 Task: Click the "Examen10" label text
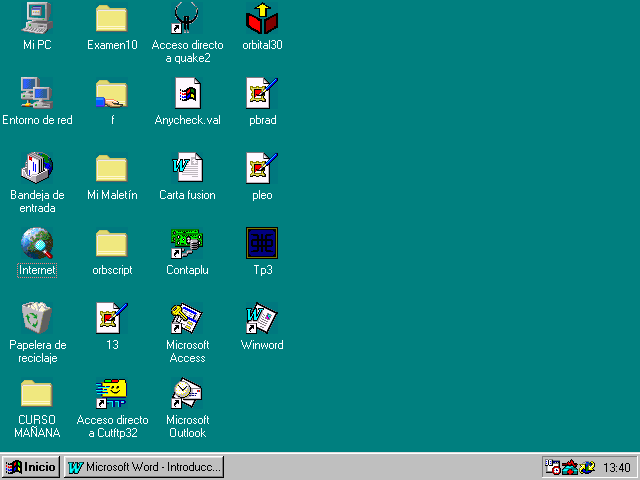coord(112,45)
